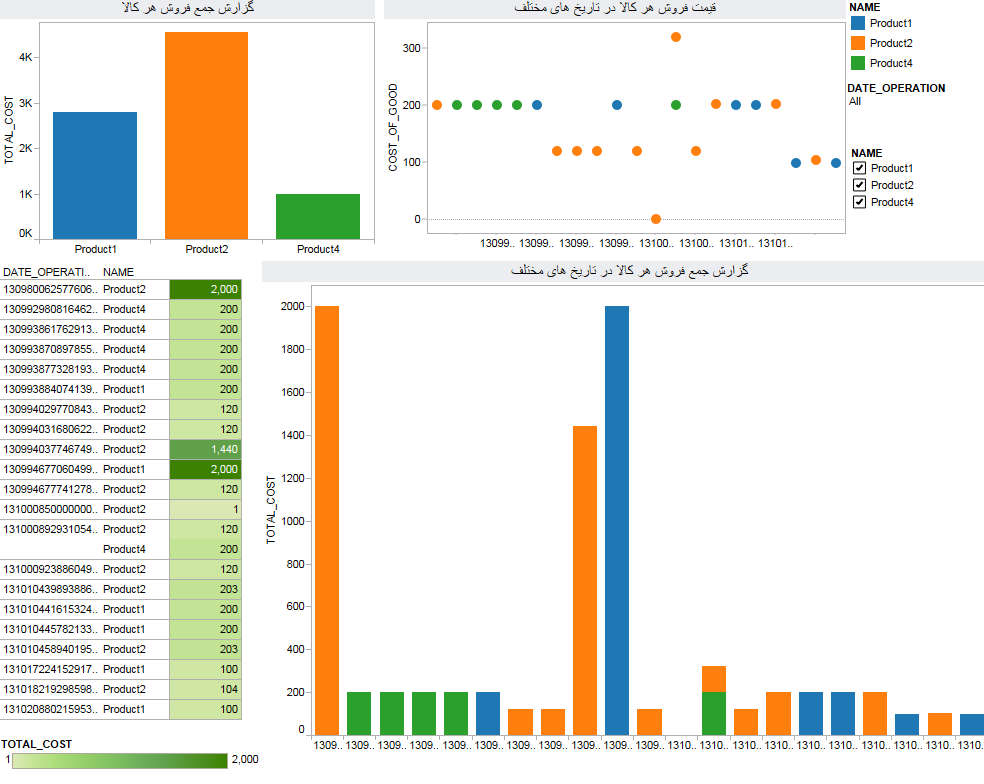
Task: Click the blue Product1 legend color swatch
Action: pyautogui.click(x=858, y=23)
